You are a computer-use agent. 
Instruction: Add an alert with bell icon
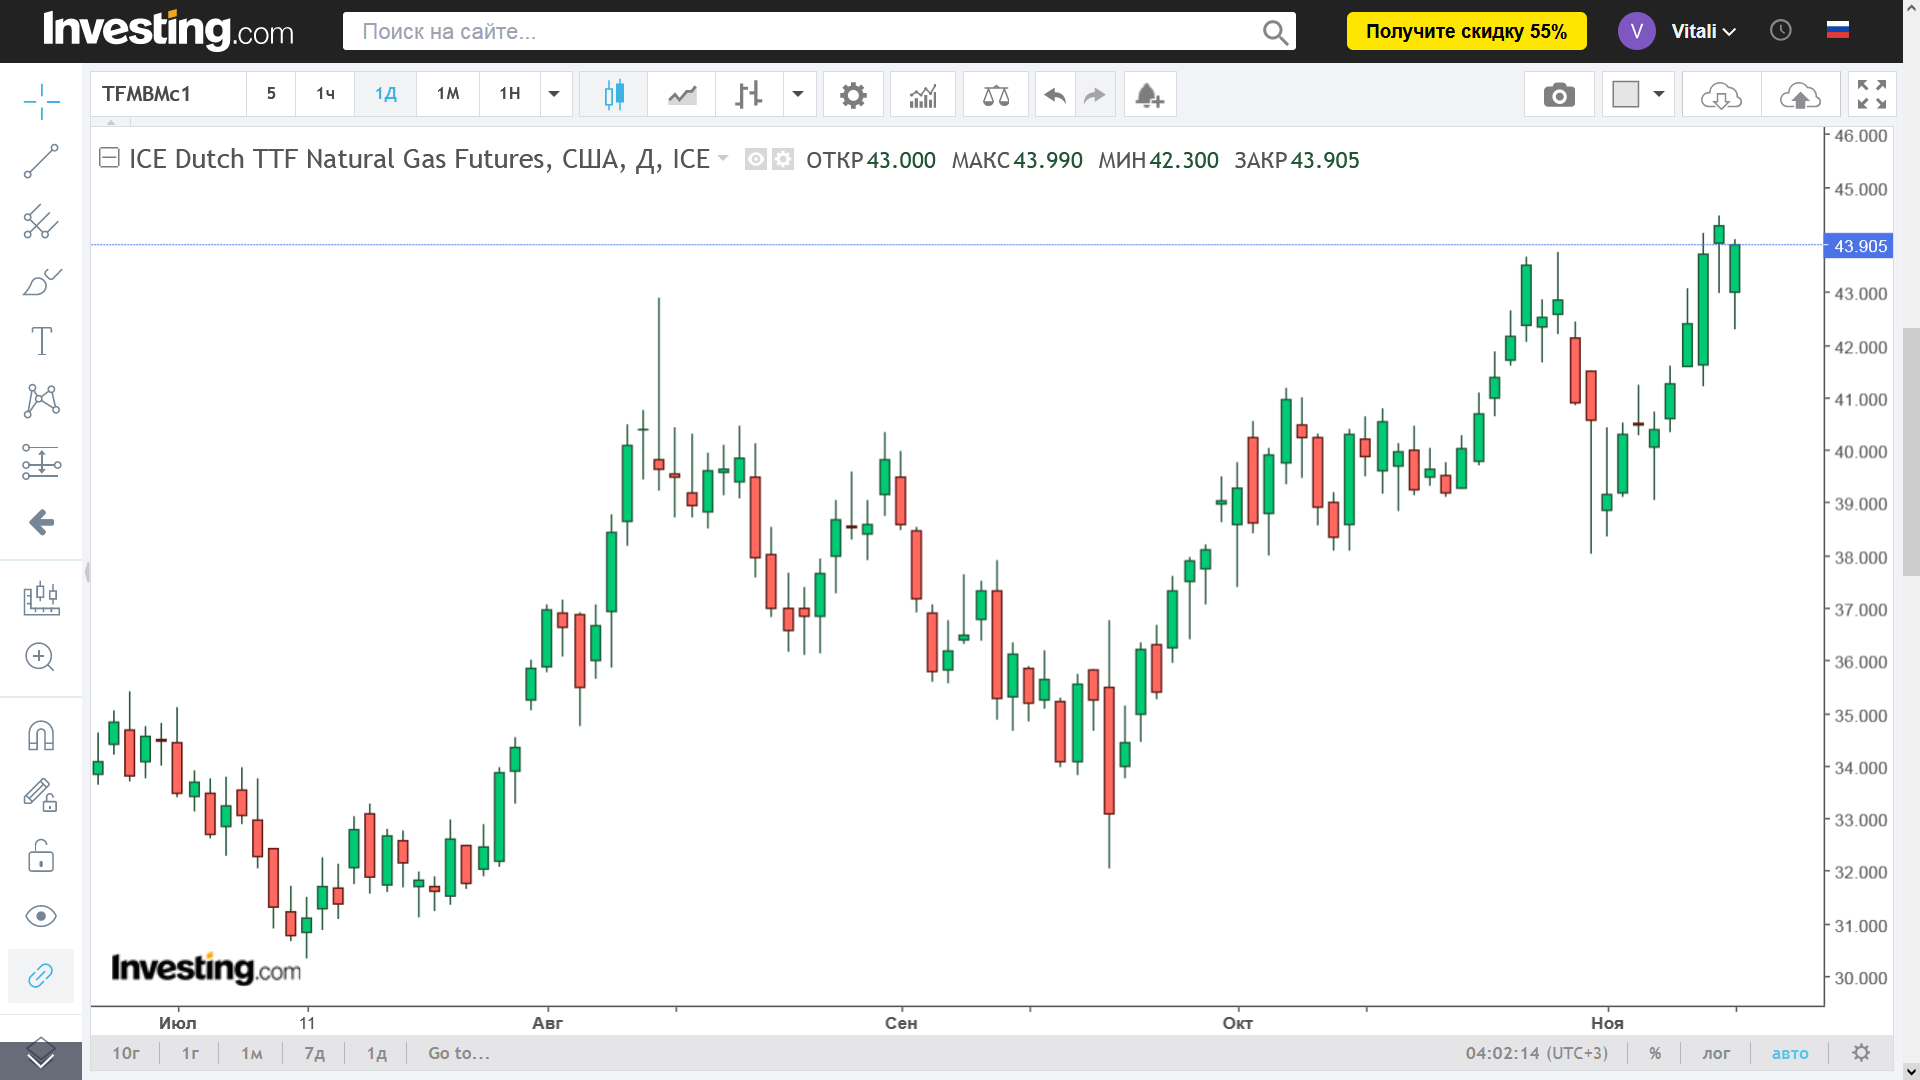pyautogui.click(x=1149, y=95)
